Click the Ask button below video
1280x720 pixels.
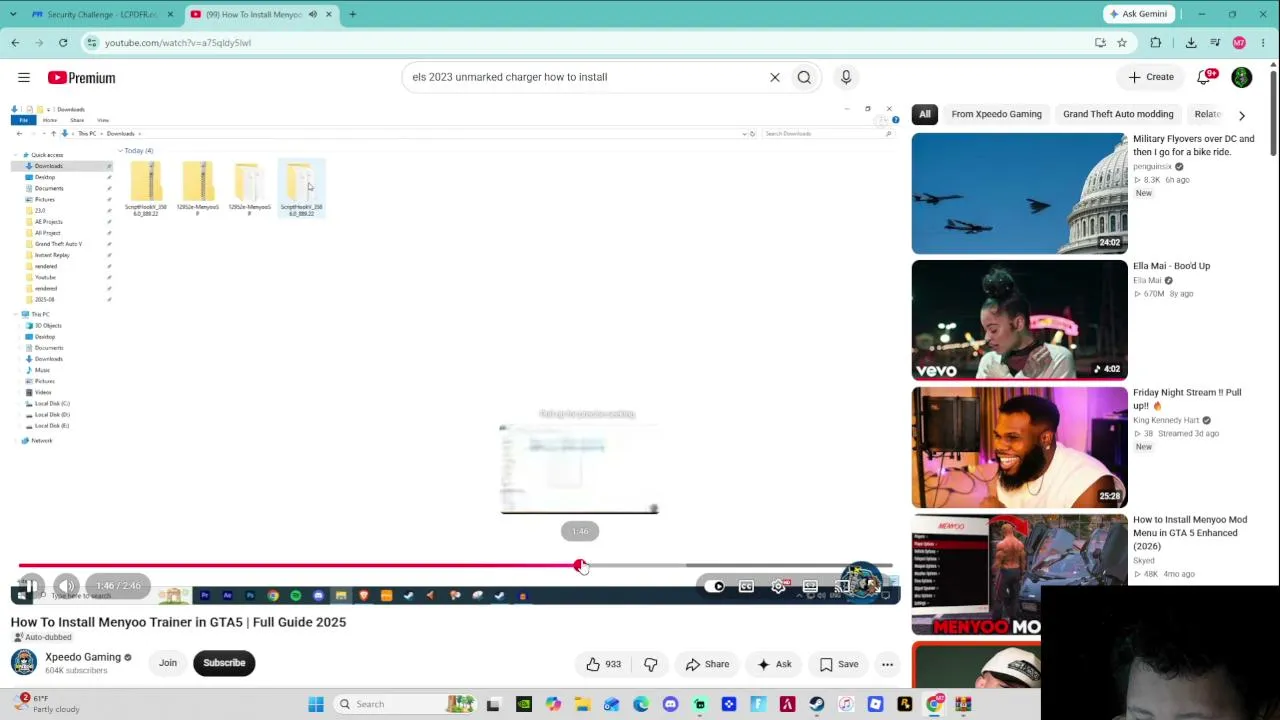point(774,664)
